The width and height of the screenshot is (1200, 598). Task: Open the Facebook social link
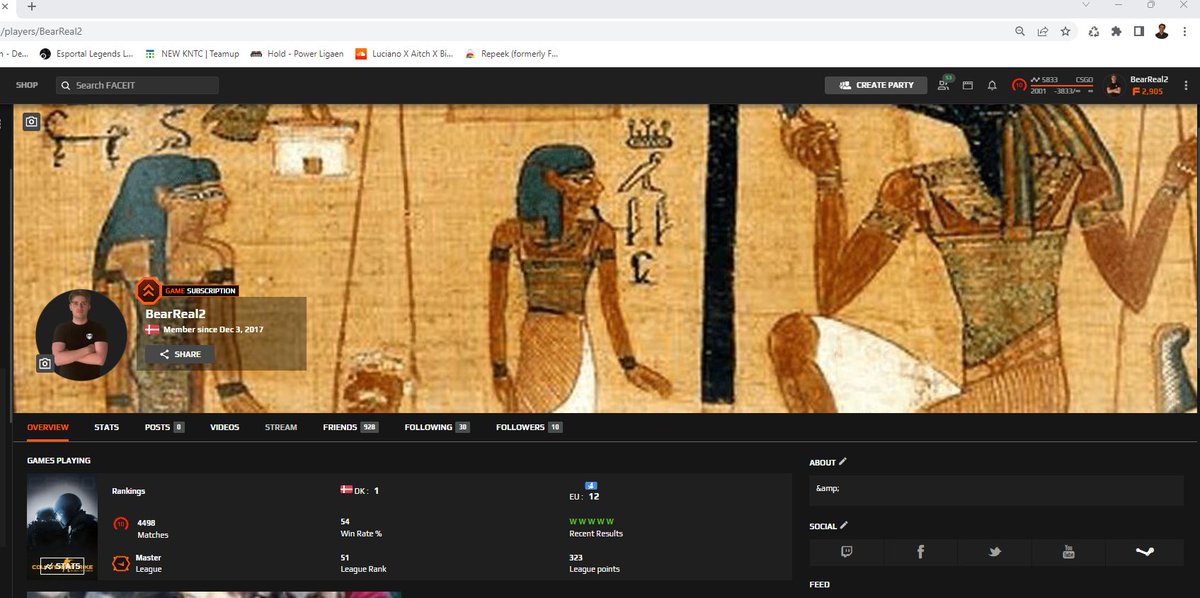coord(921,552)
